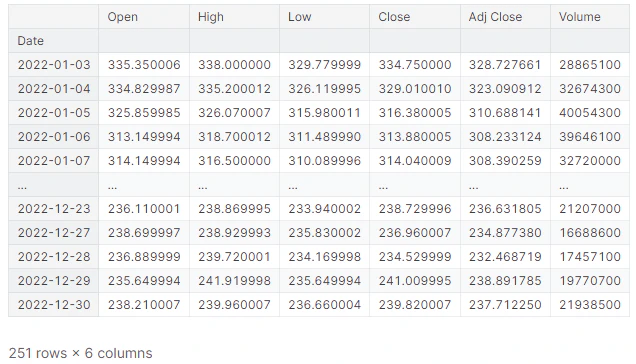Click Volume value 28865100
This screenshot has width=636, height=364.
click(590, 65)
